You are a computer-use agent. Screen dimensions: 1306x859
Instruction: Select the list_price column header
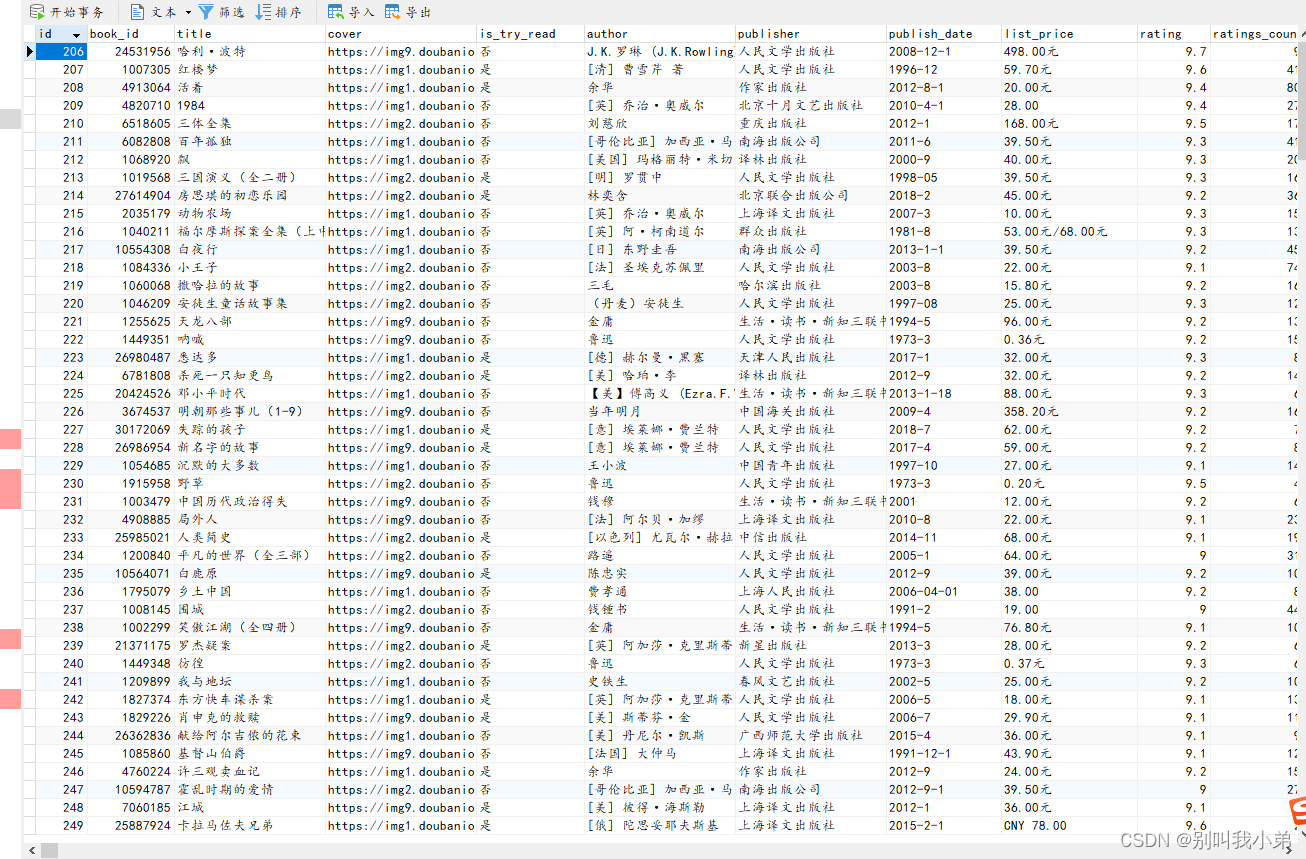pos(1069,34)
